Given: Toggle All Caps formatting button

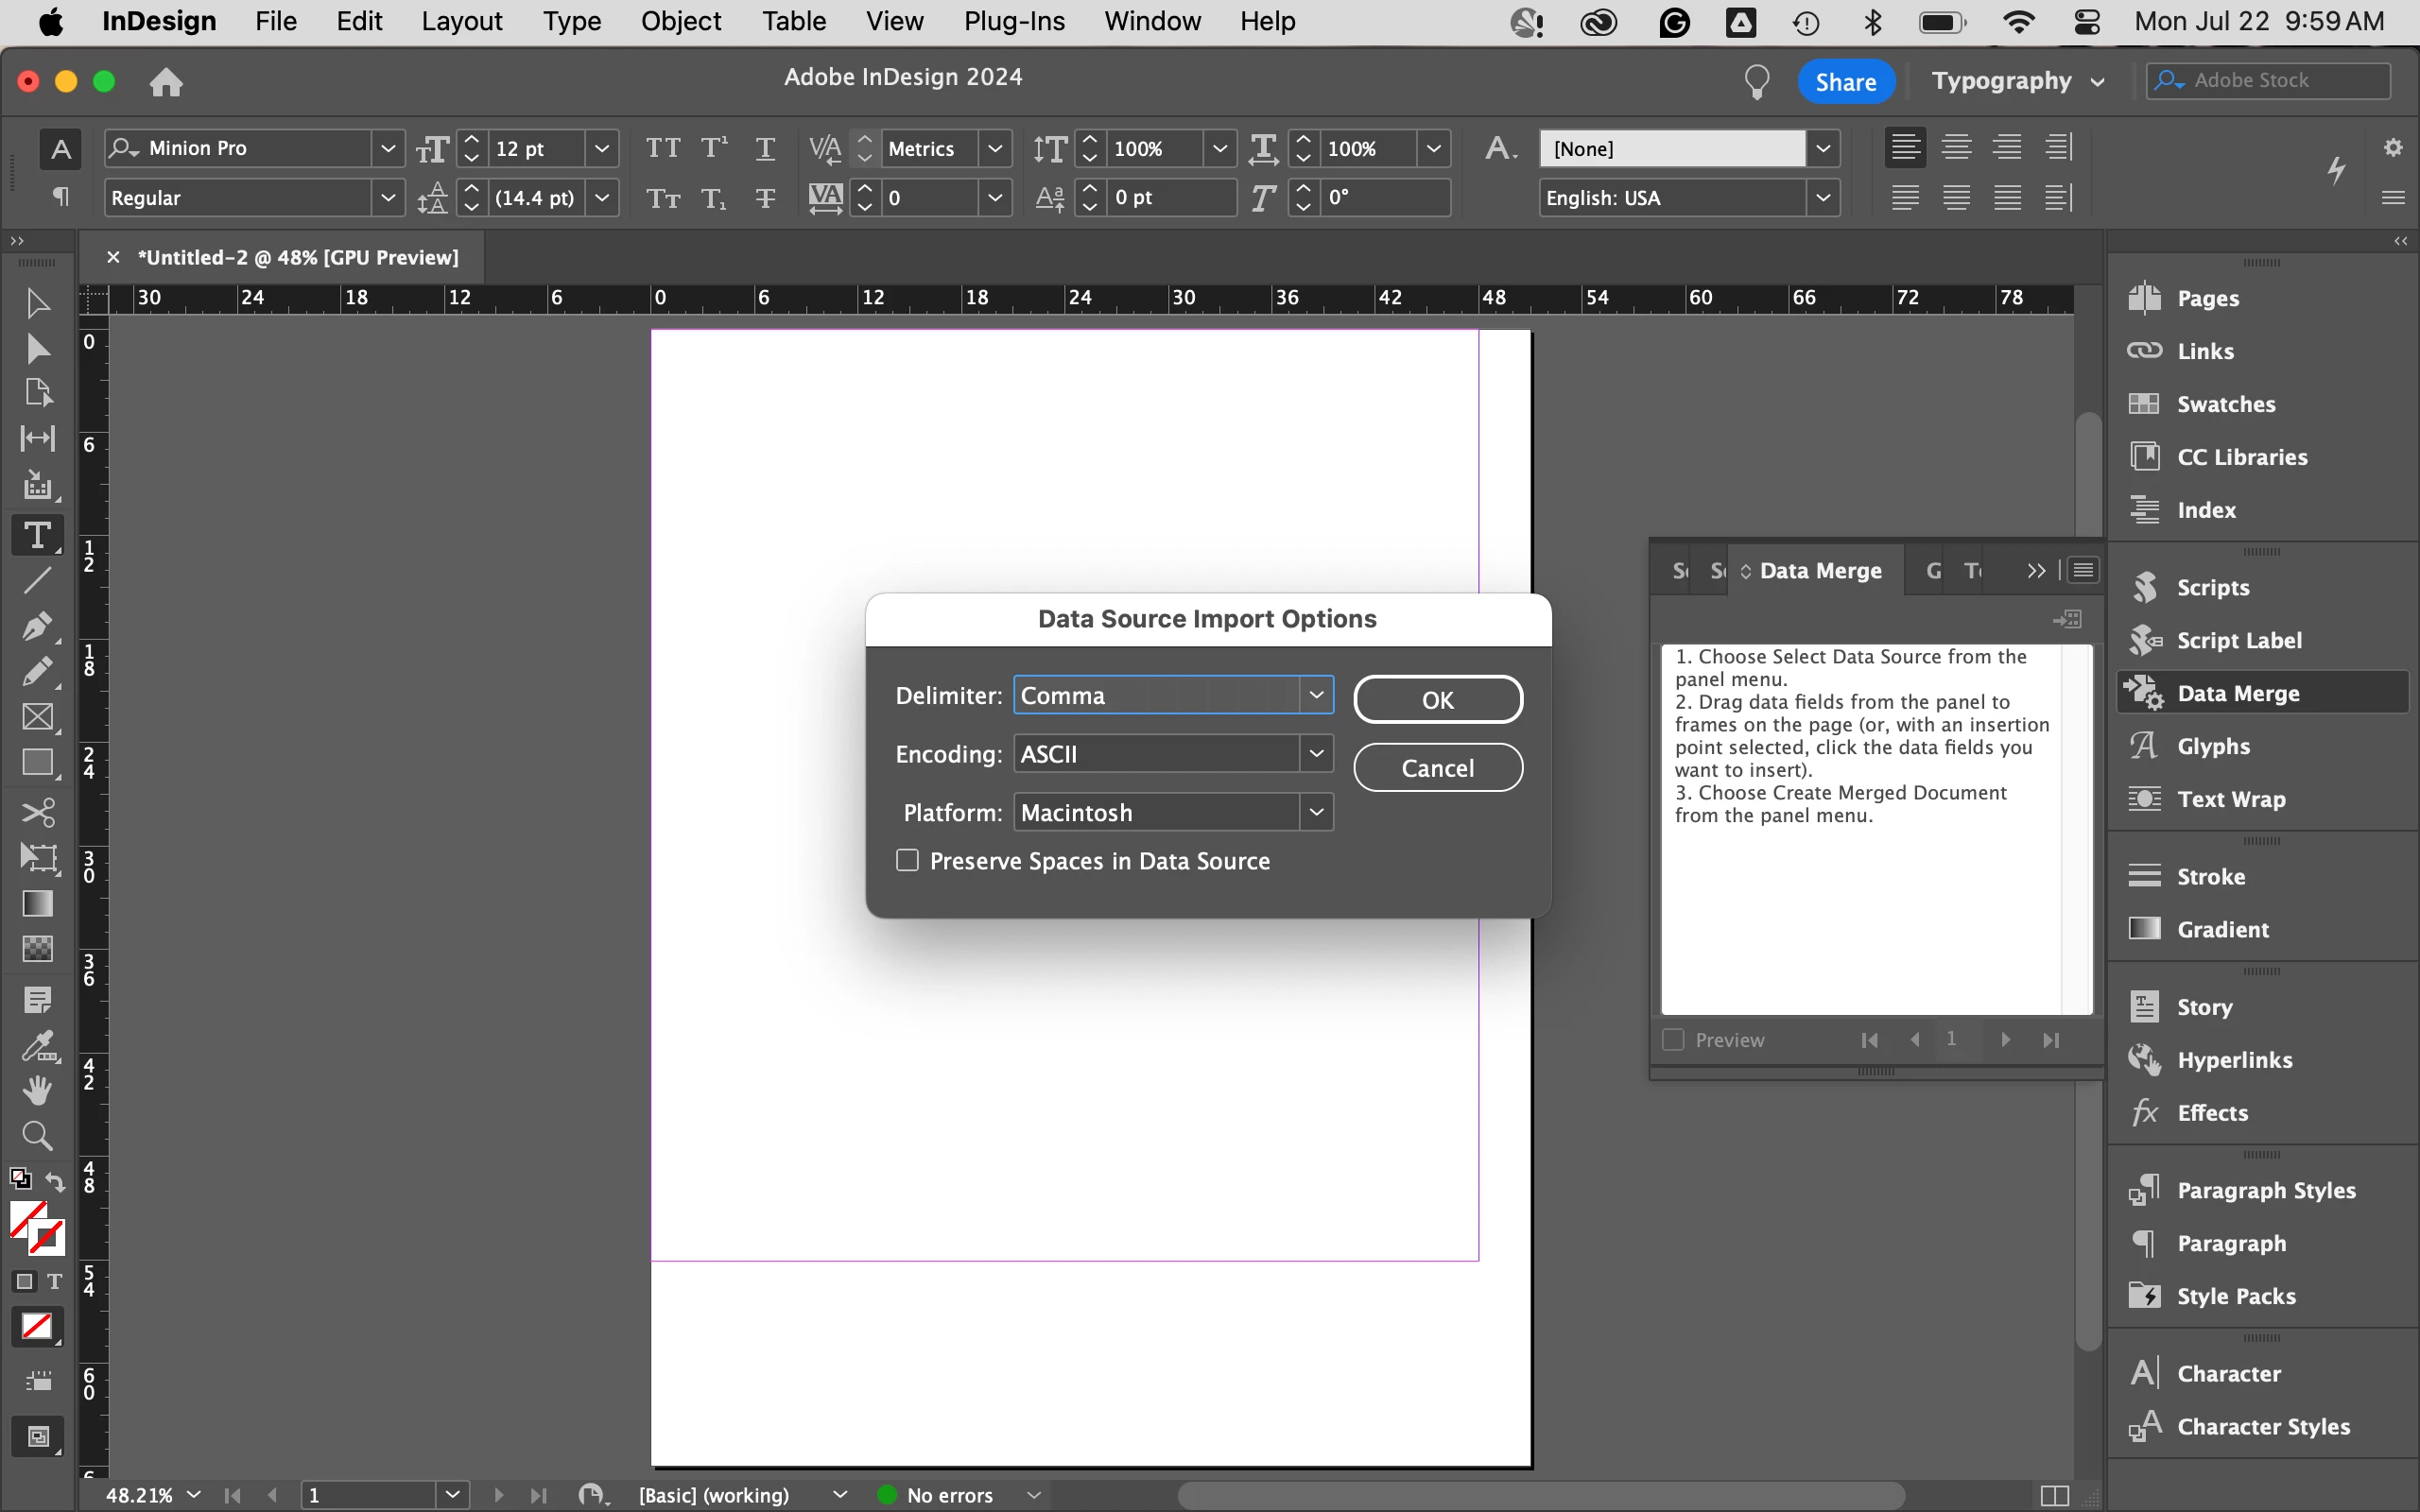Looking at the screenshot, I should pos(662,148).
